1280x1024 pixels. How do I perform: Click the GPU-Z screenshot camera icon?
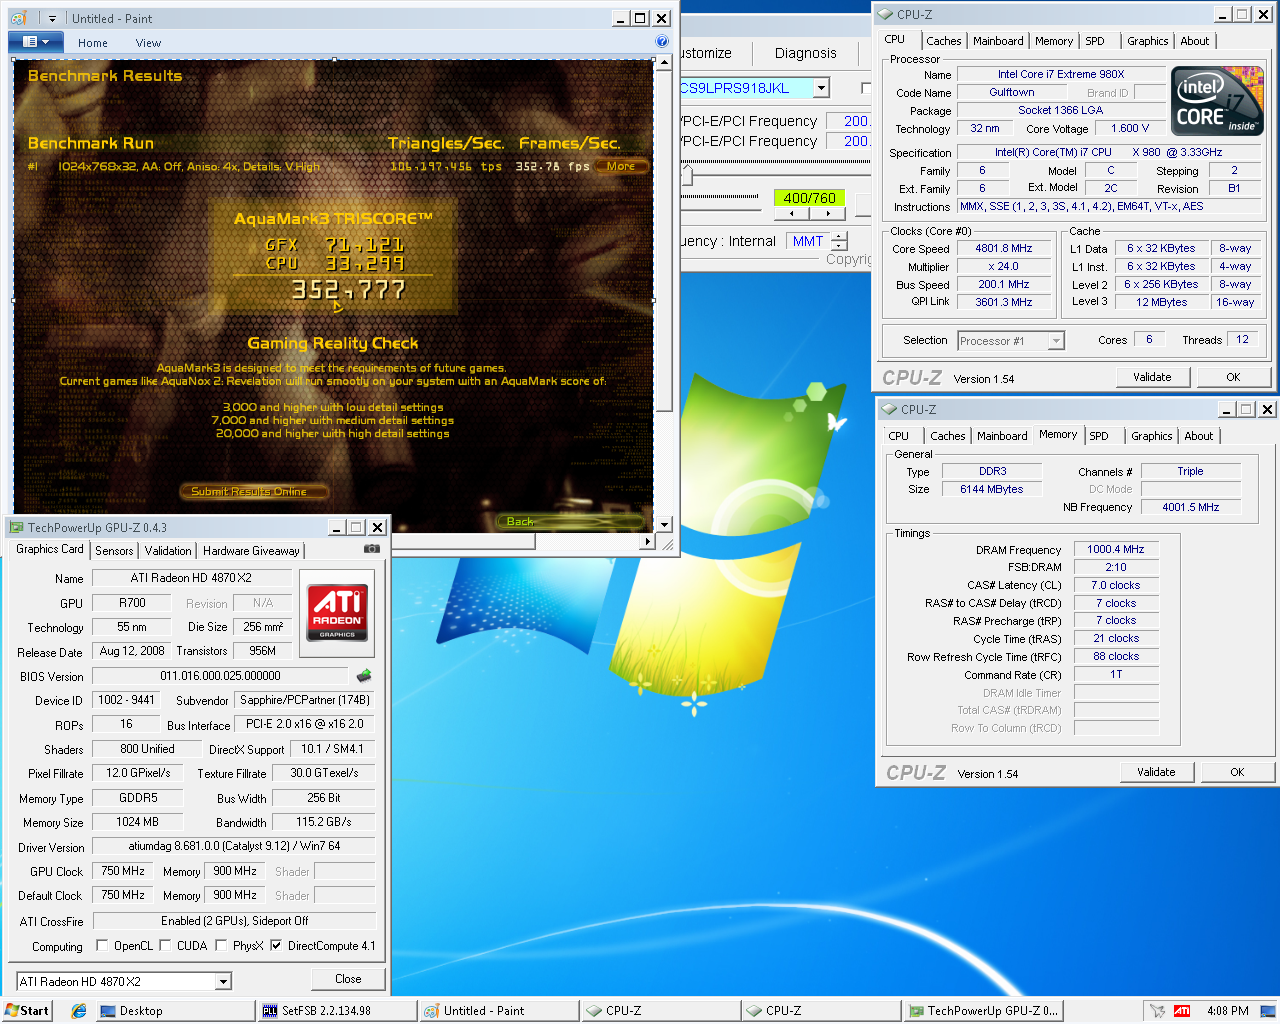point(372,549)
